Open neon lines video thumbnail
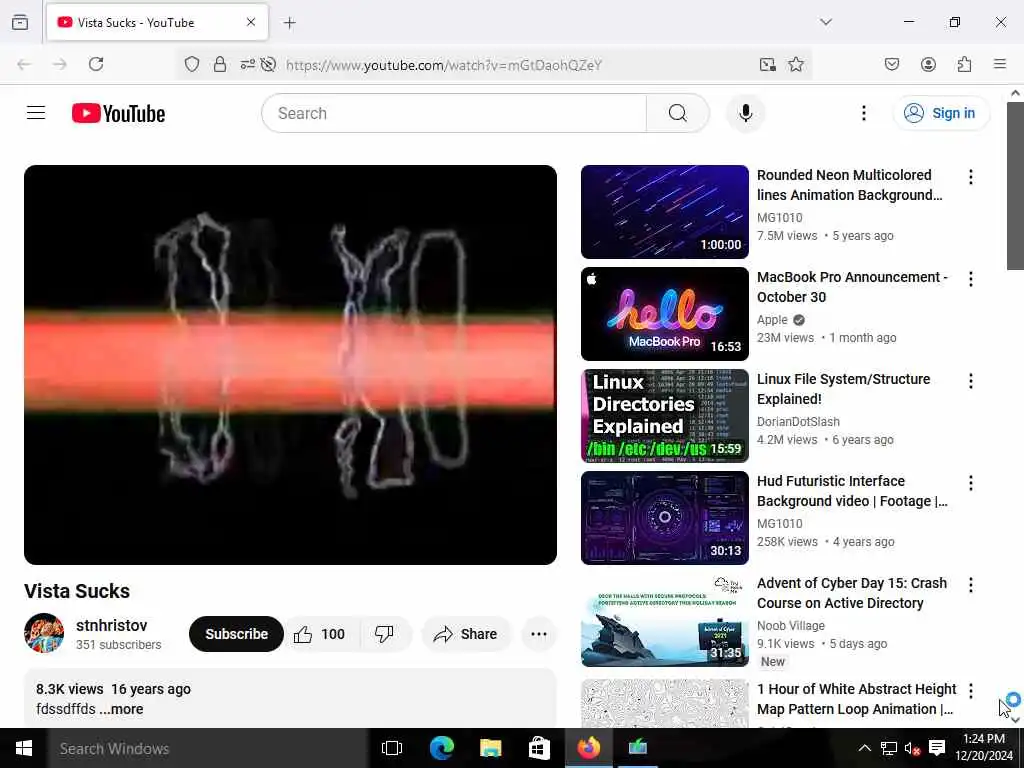This screenshot has width=1024, height=768. click(665, 212)
